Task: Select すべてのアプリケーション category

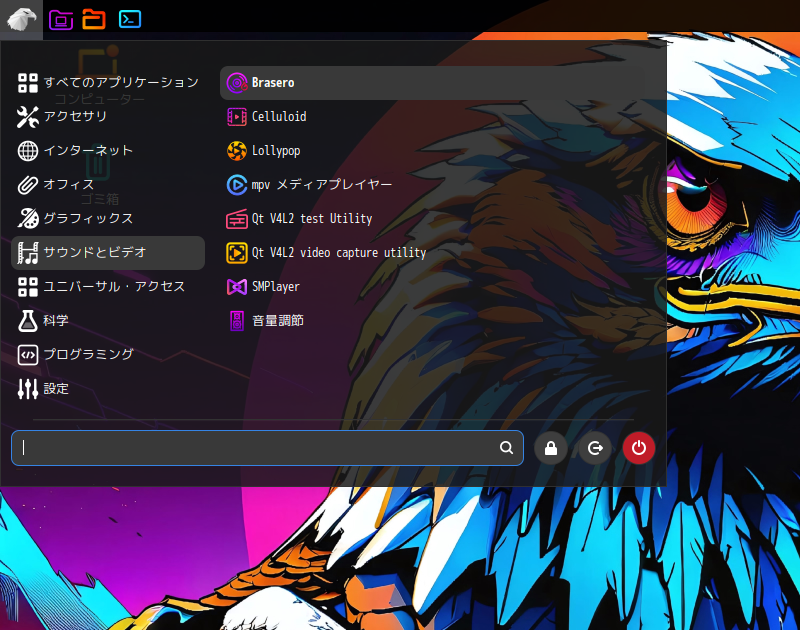Action: pyautogui.click(x=108, y=83)
